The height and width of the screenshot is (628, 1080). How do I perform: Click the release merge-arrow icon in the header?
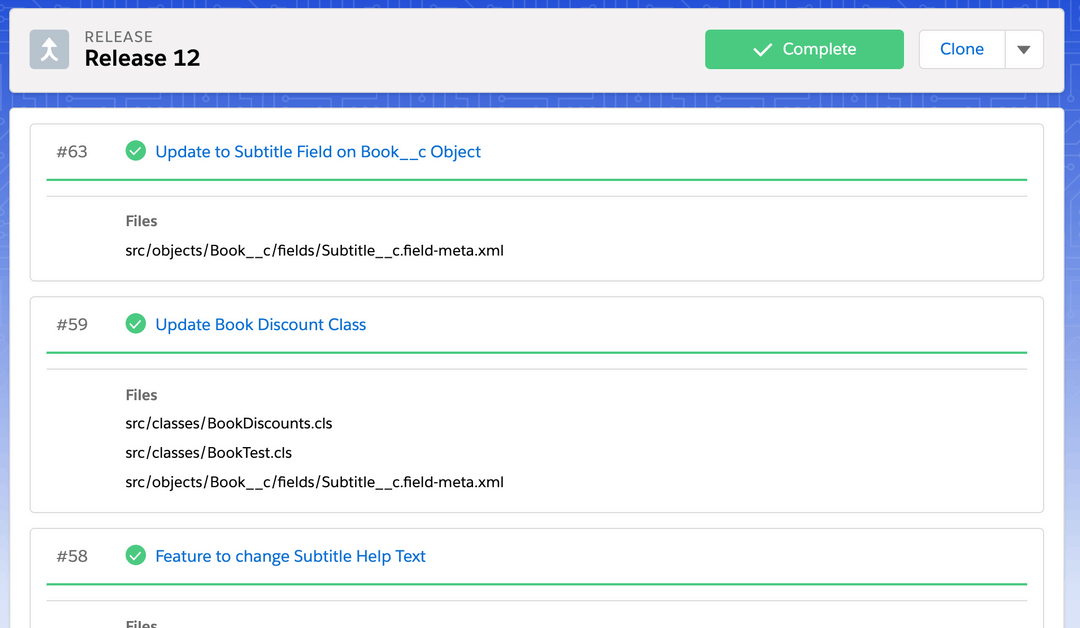[48, 48]
